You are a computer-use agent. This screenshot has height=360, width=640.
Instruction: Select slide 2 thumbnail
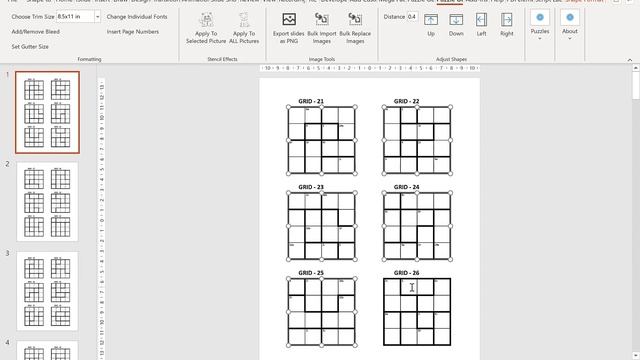47,202
